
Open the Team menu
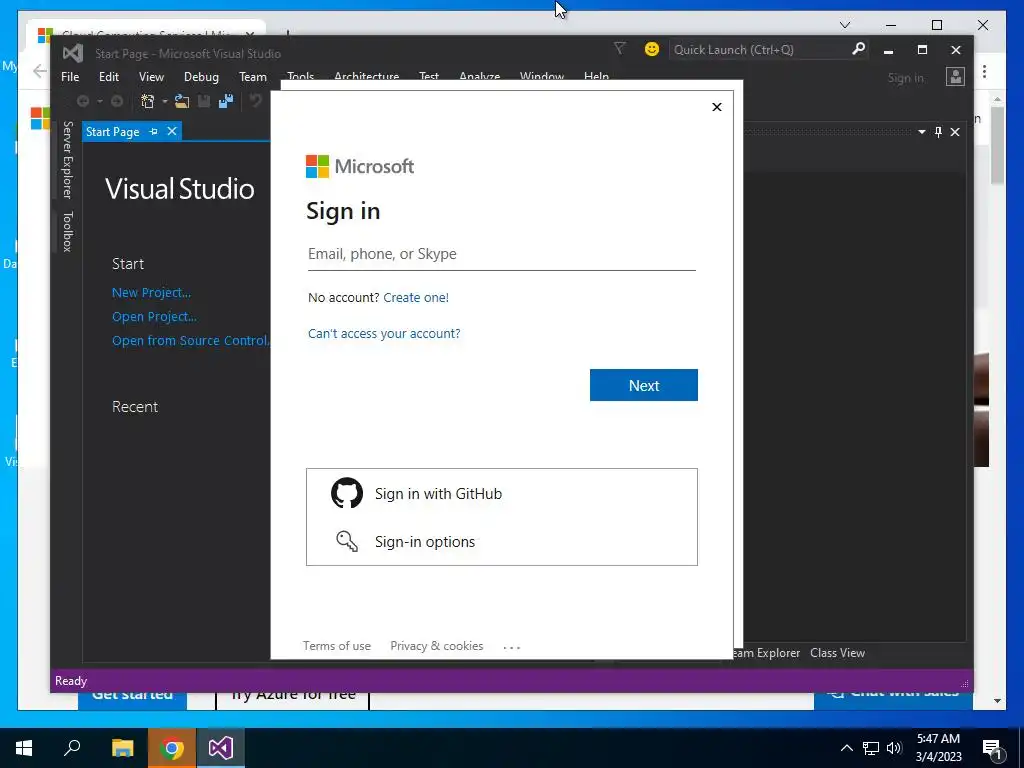[x=253, y=76]
